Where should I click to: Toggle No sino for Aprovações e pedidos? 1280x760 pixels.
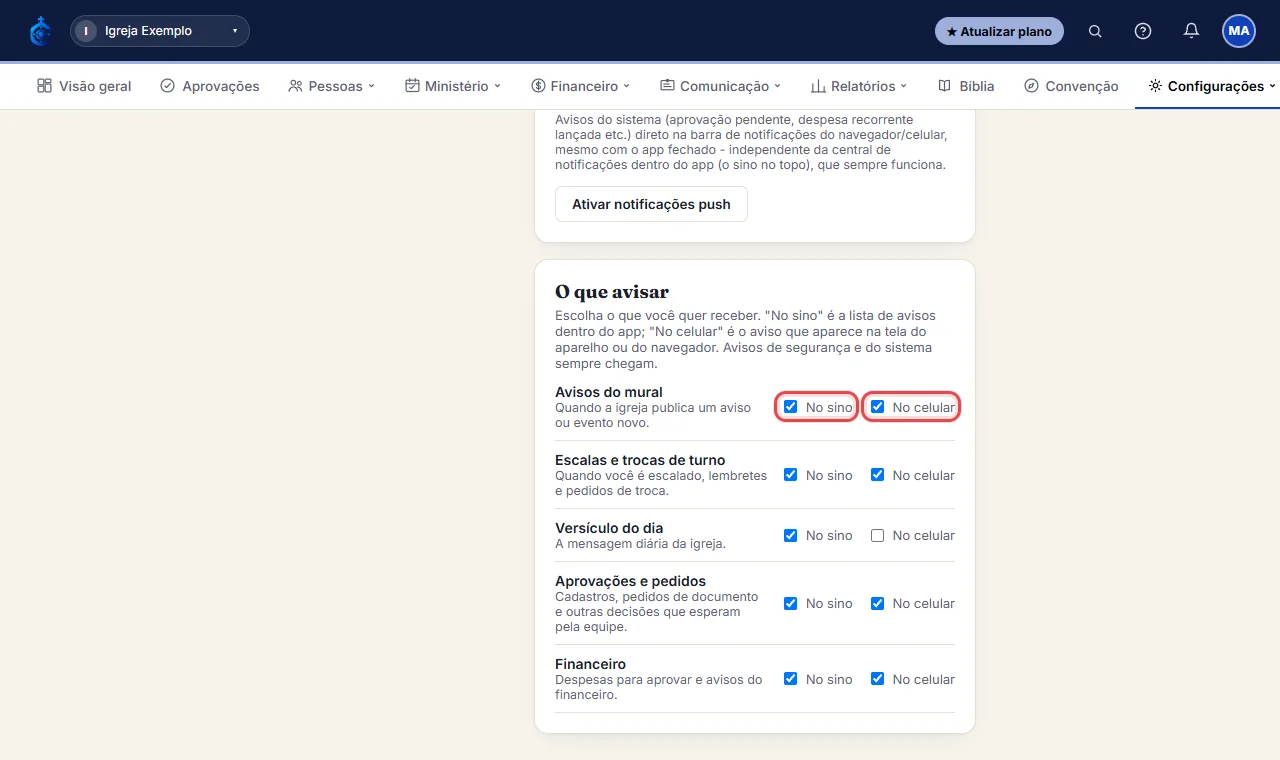(x=791, y=603)
